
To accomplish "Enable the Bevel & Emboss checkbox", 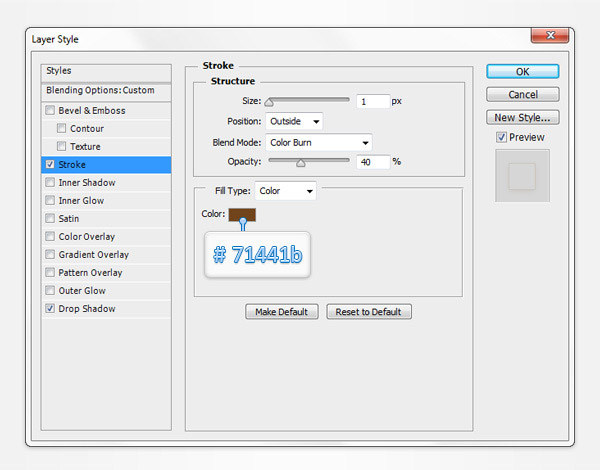I will [50, 111].
